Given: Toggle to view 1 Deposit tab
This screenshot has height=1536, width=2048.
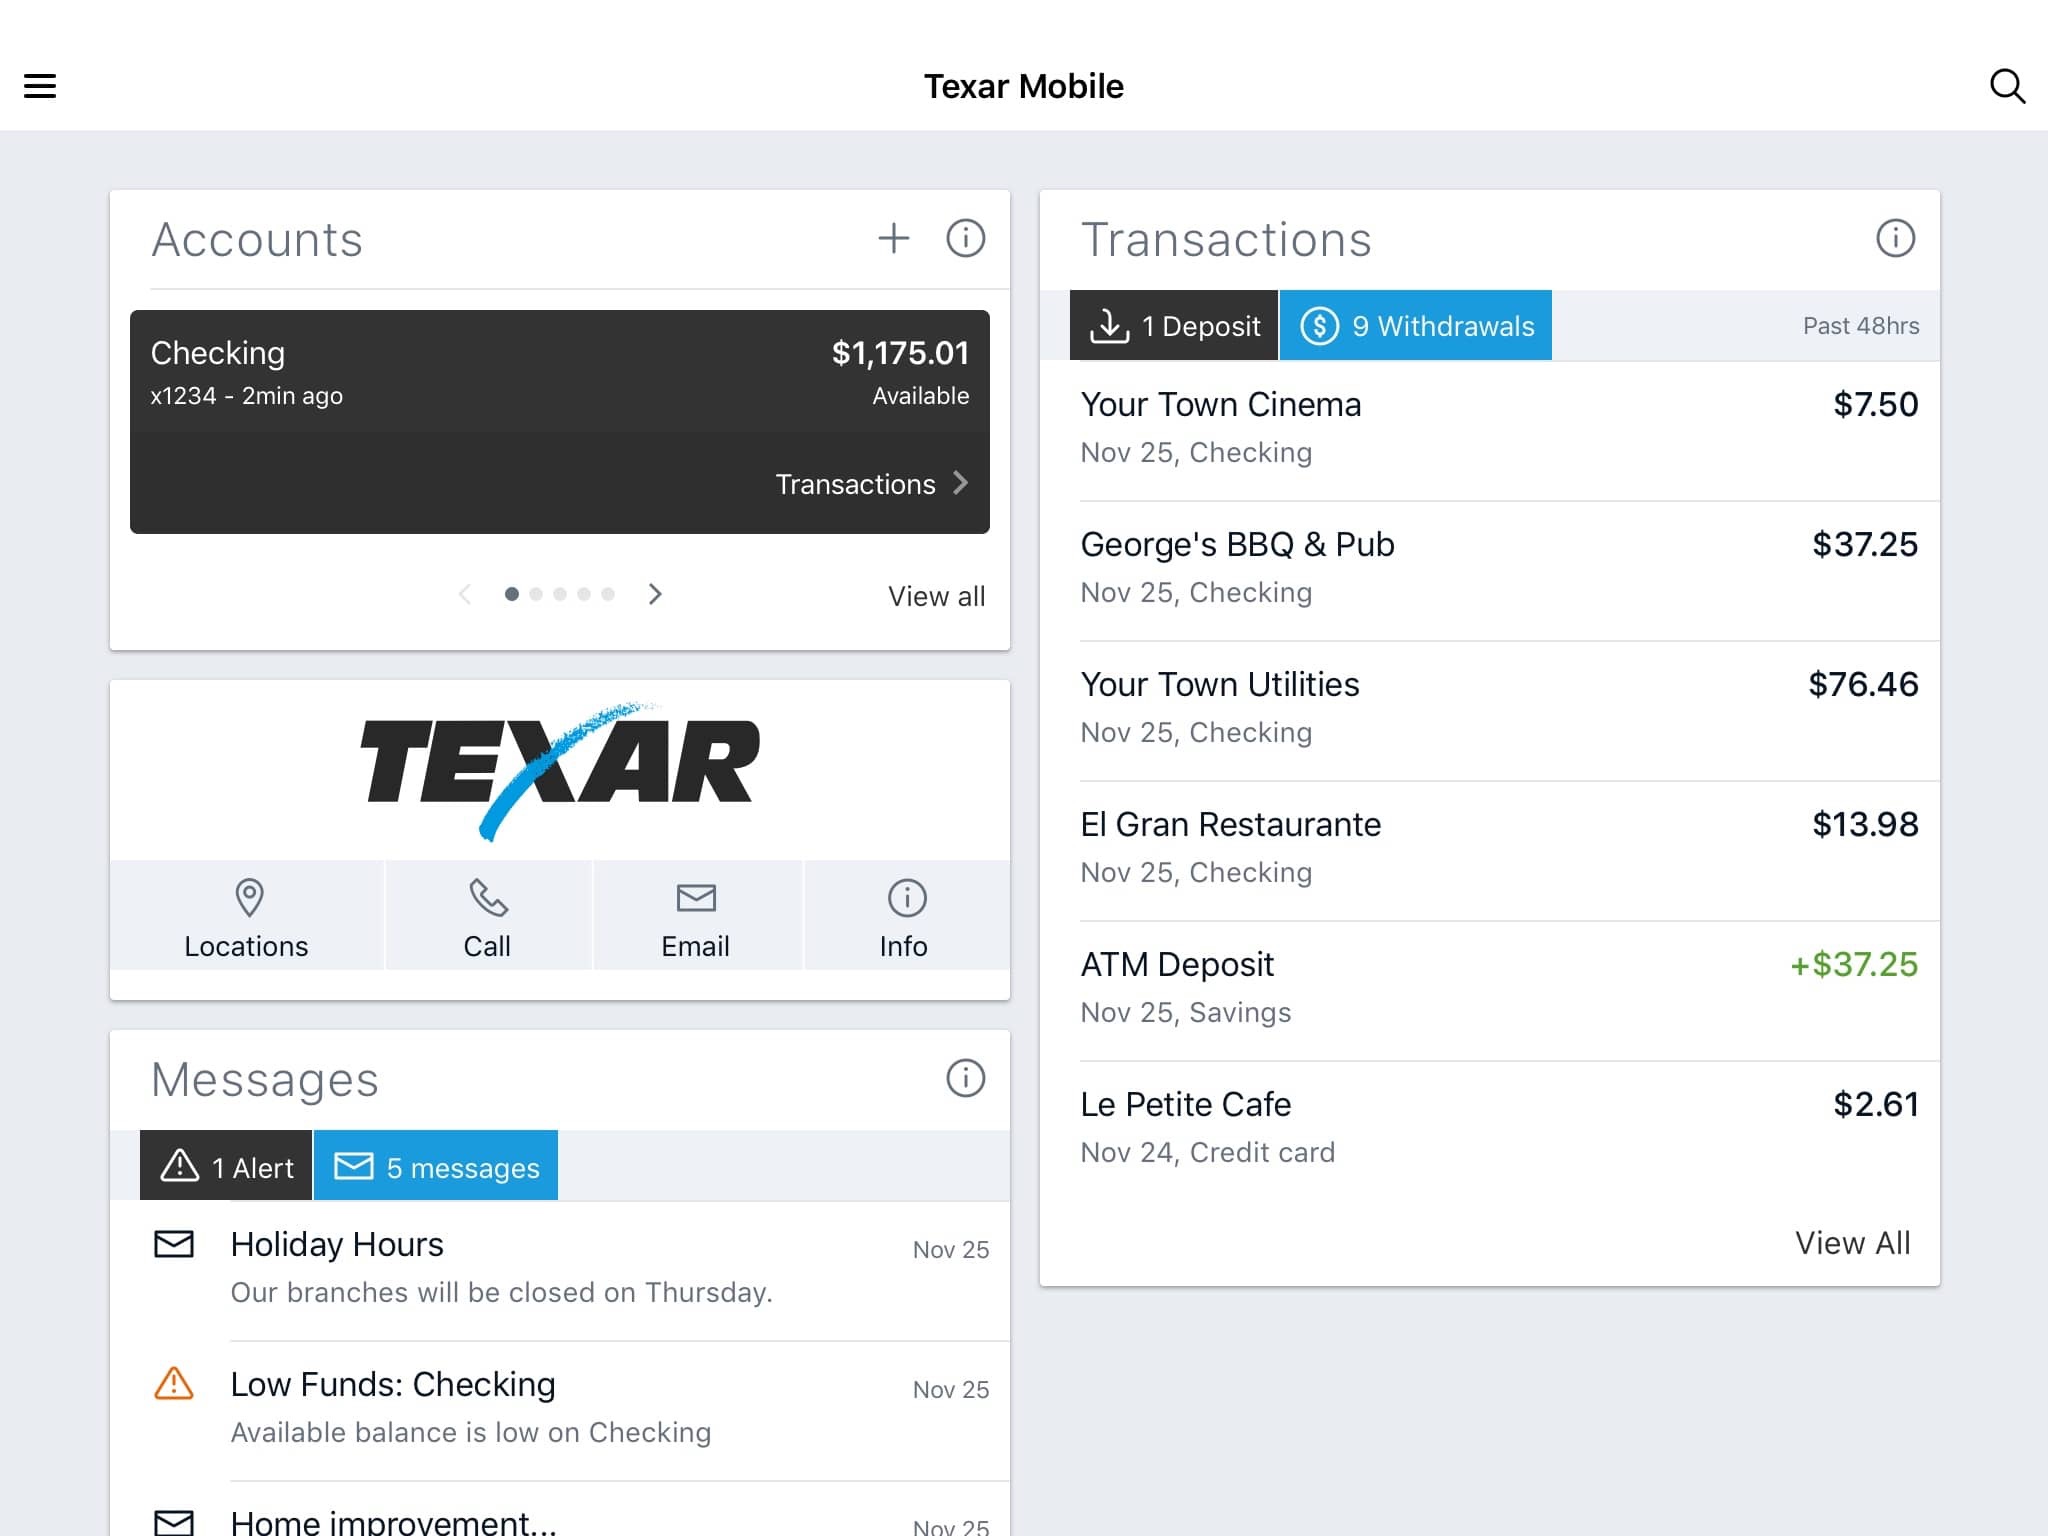Looking at the screenshot, I should [x=1171, y=324].
